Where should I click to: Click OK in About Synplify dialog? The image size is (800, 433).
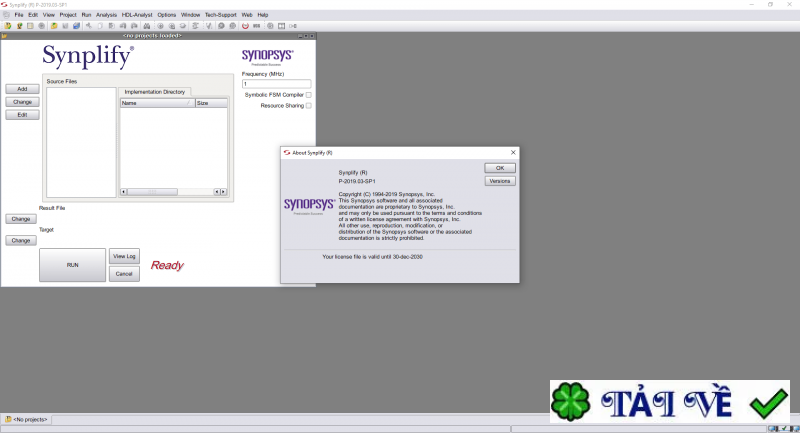point(500,168)
